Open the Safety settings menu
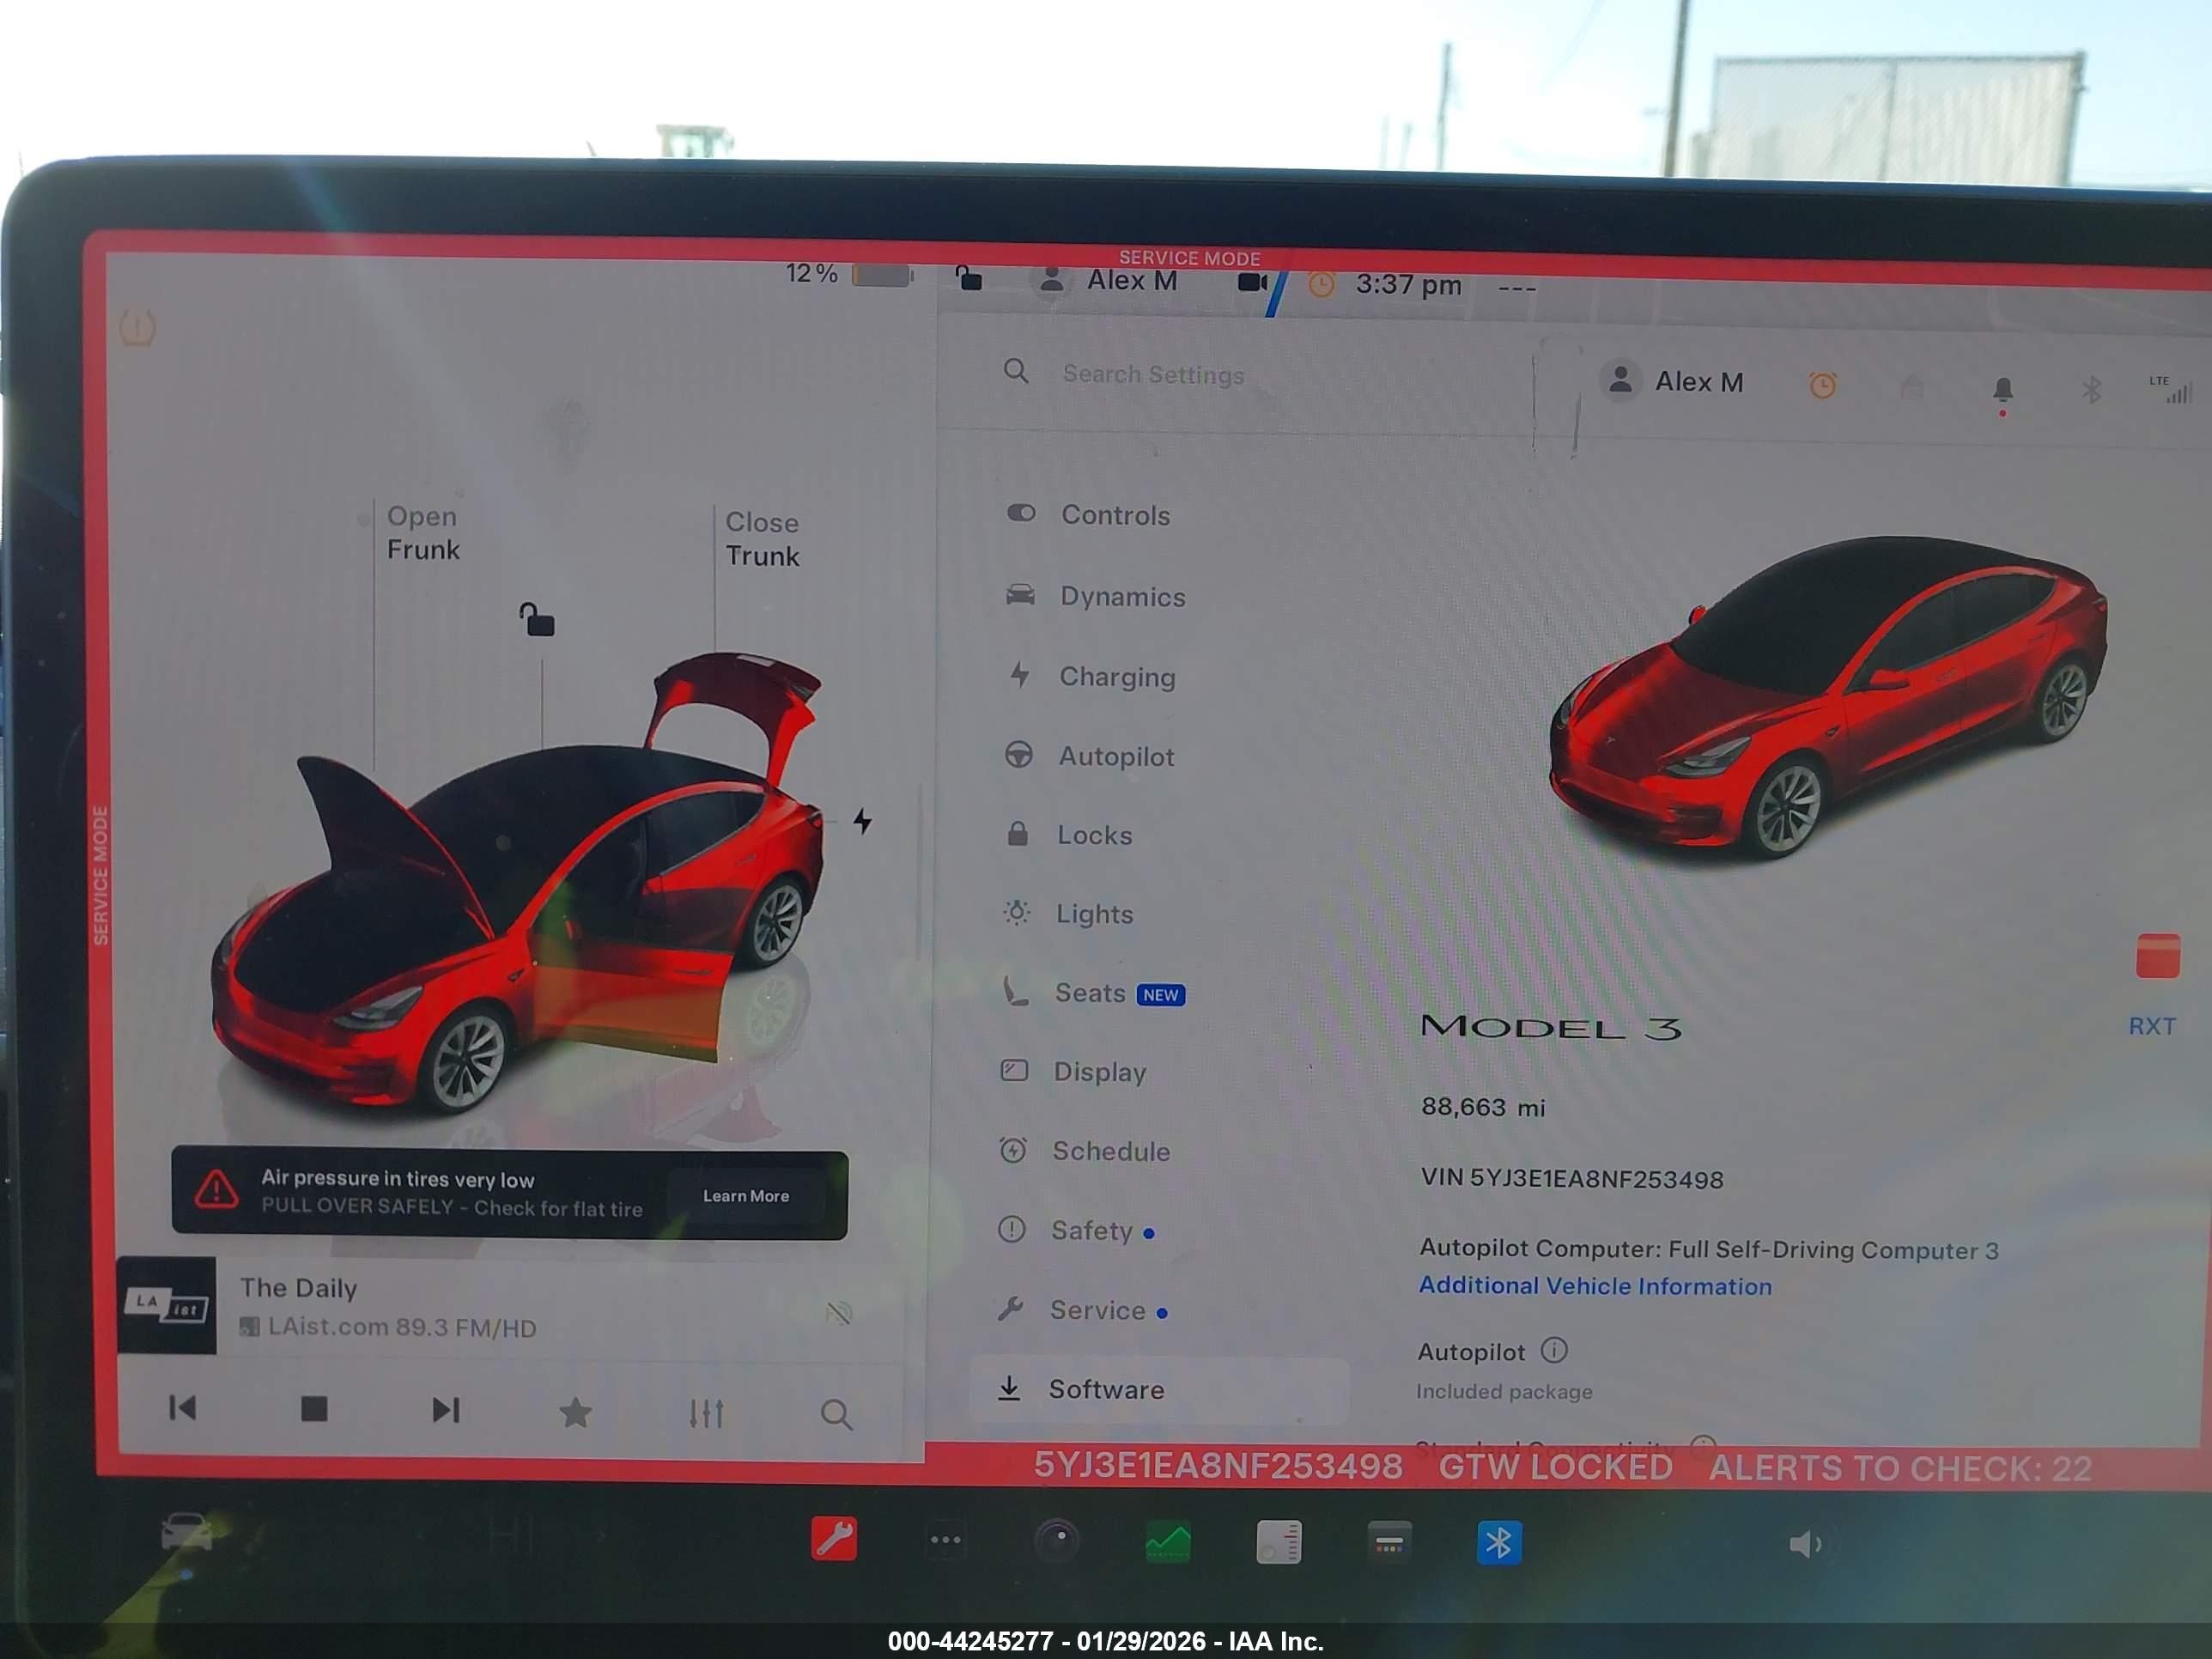This screenshot has width=2212, height=1659. click(1077, 1230)
